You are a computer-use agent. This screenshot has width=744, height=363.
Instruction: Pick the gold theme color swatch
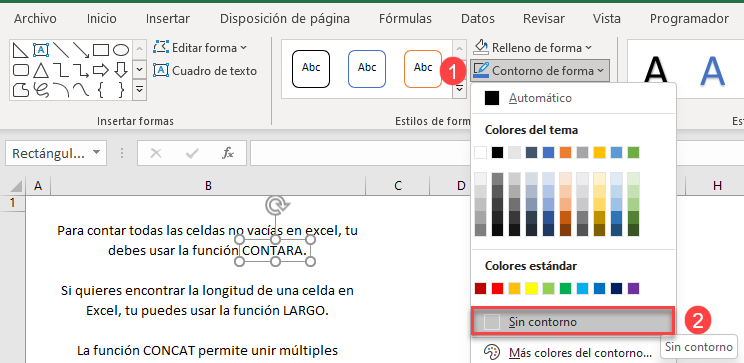[x=599, y=152]
